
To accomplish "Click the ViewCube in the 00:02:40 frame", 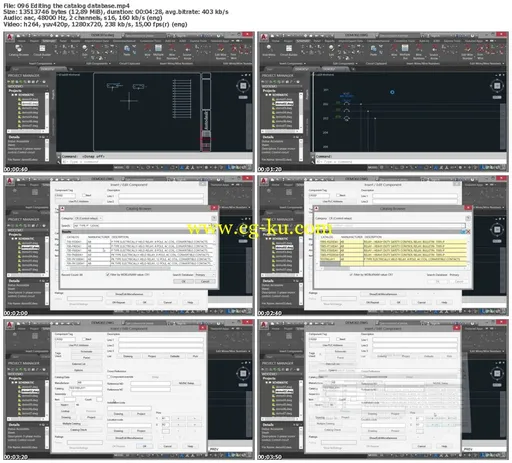I will [497, 230].
